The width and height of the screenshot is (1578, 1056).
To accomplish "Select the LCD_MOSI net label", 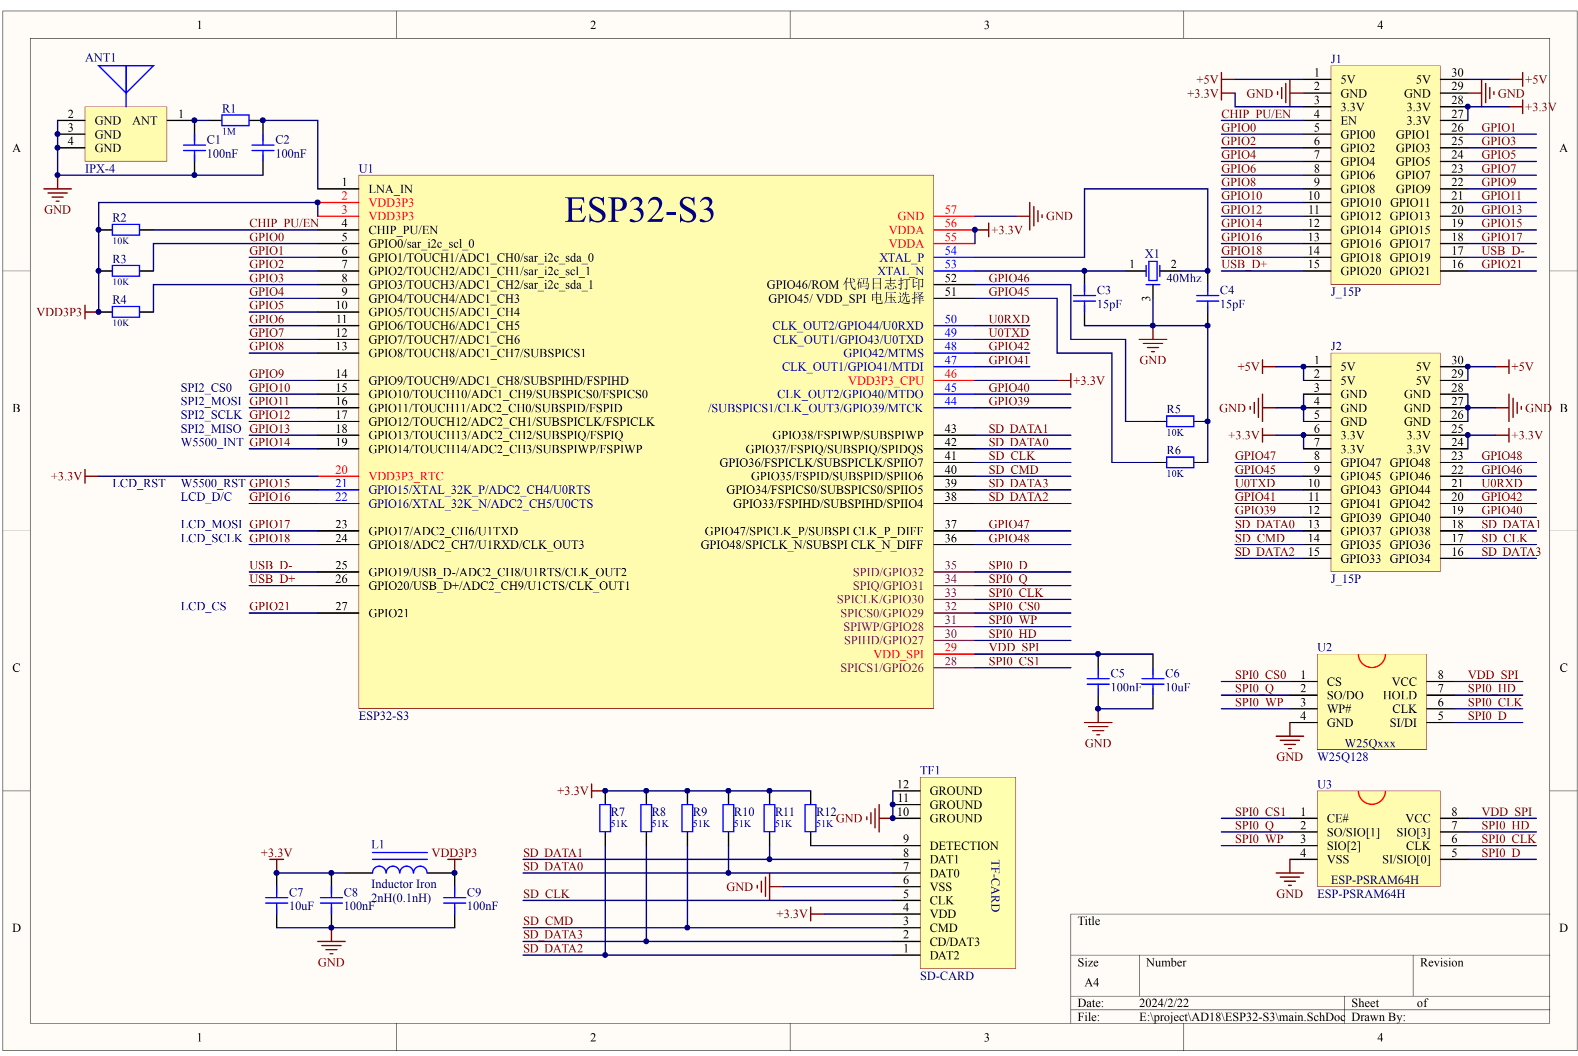I will tap(211, 524).
